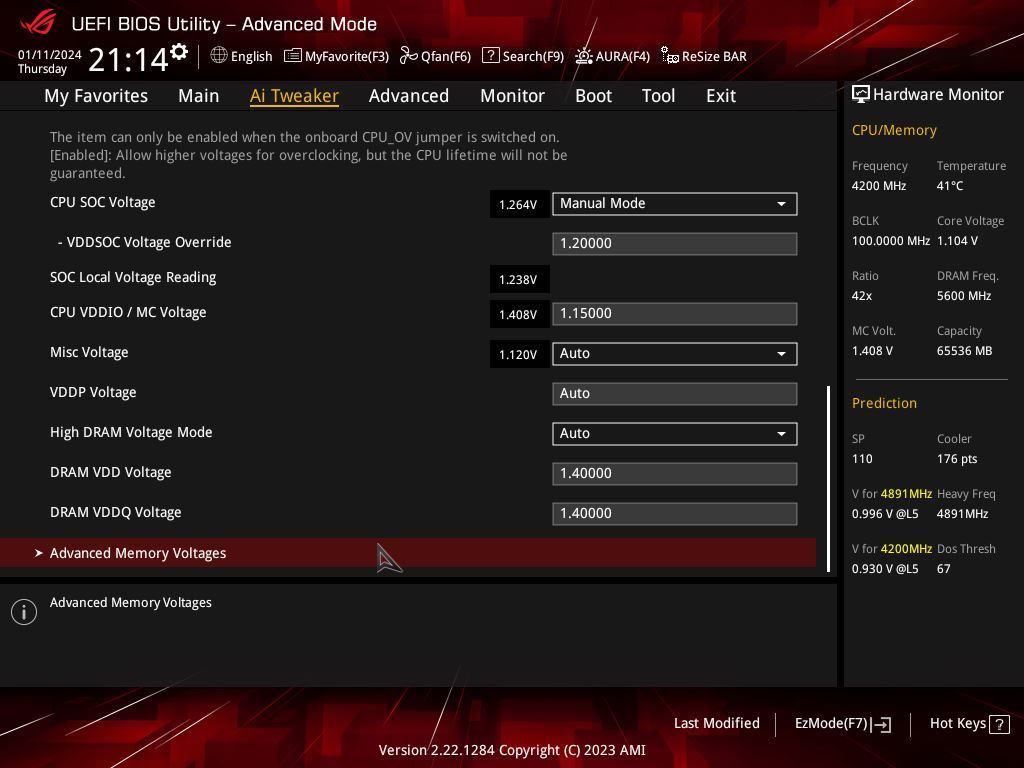Screen dimensions: 1024x768
Task: Click the 1.104 V Core Voltage value
Action: pos(957,241)
